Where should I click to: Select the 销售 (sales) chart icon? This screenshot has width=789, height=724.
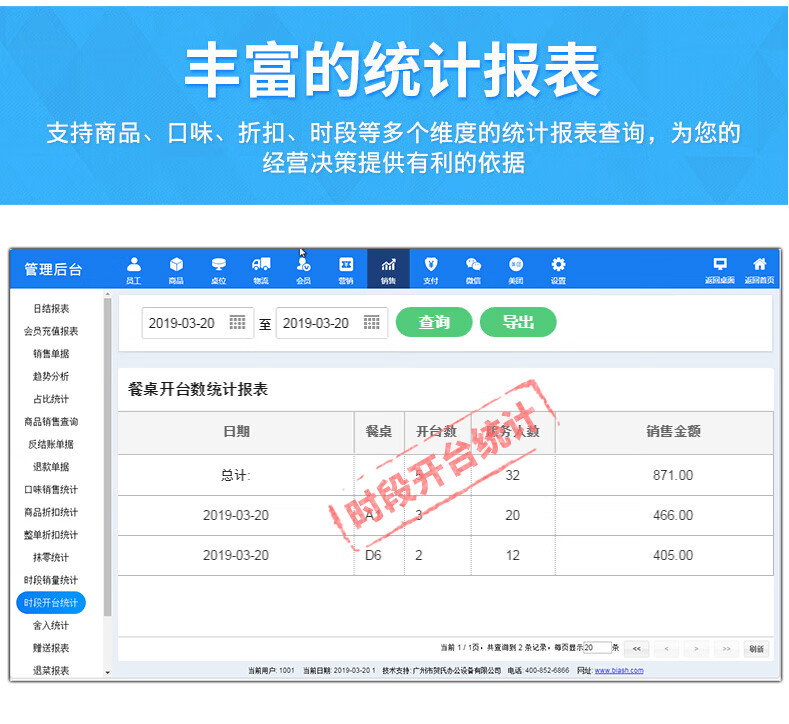click(x=388, y=269)
